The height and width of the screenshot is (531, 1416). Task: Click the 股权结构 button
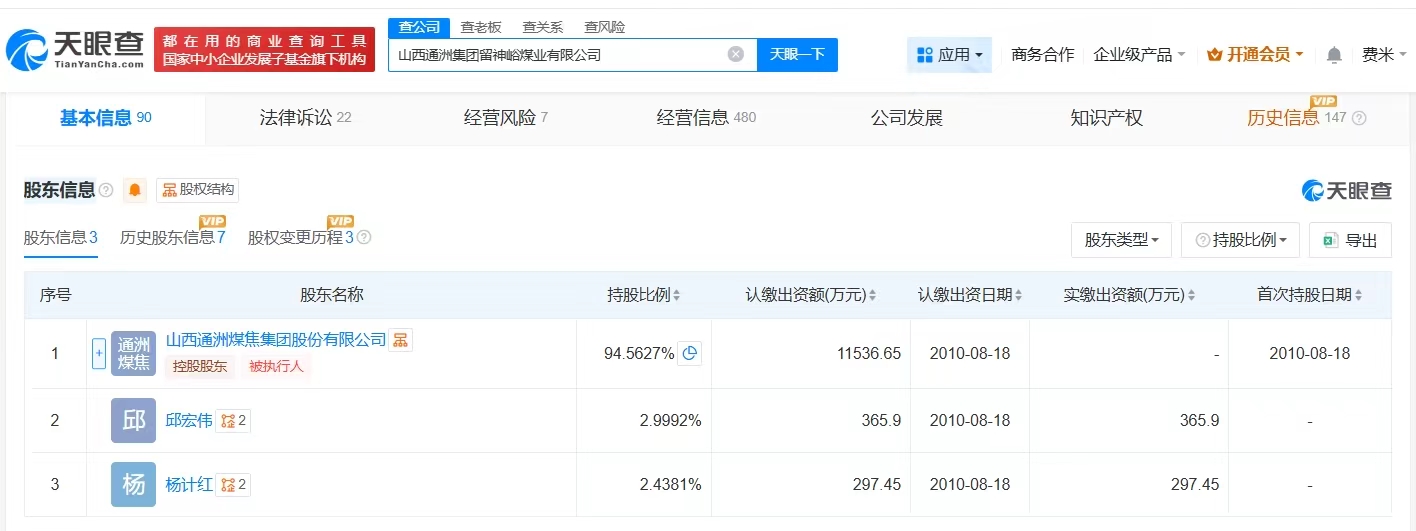tap(198, 190)
